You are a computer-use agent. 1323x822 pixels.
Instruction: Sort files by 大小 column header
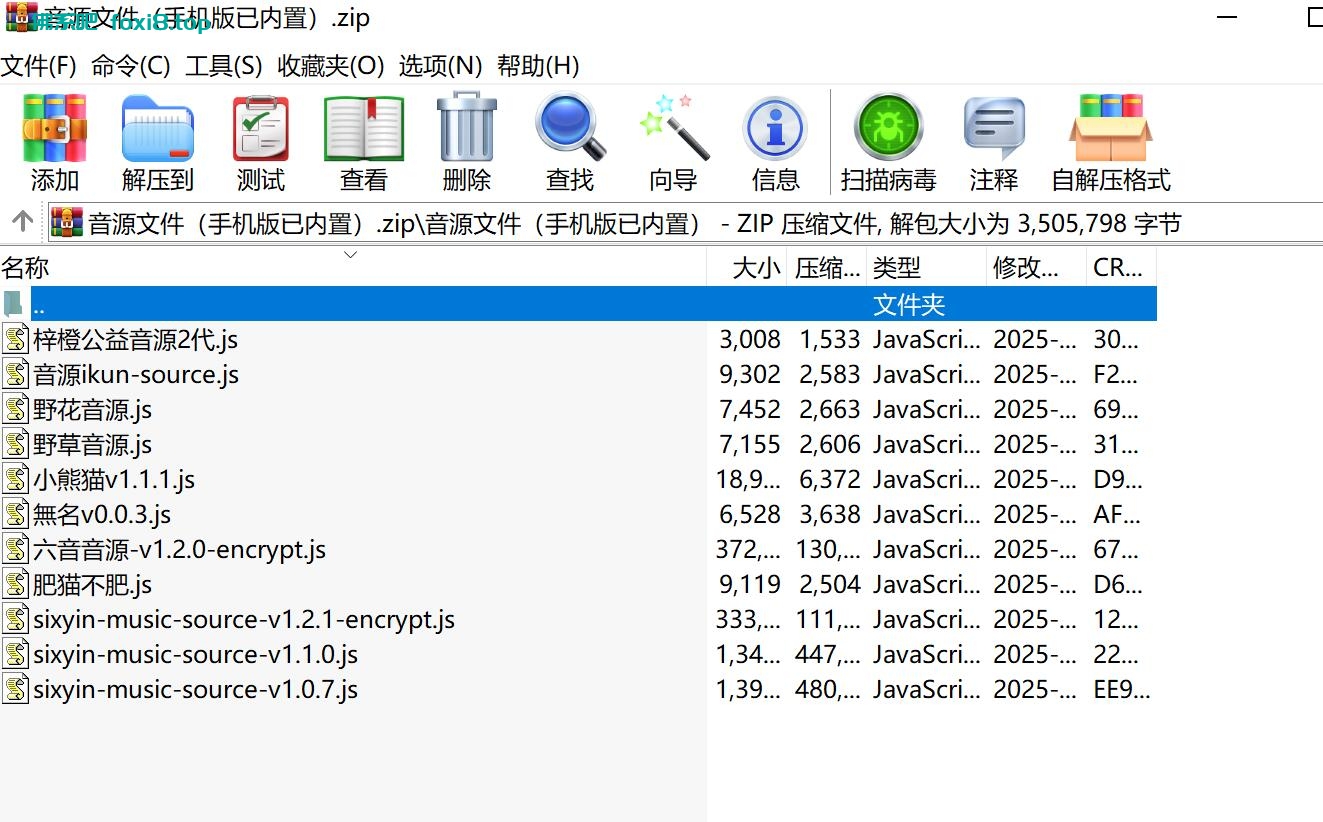755,268
